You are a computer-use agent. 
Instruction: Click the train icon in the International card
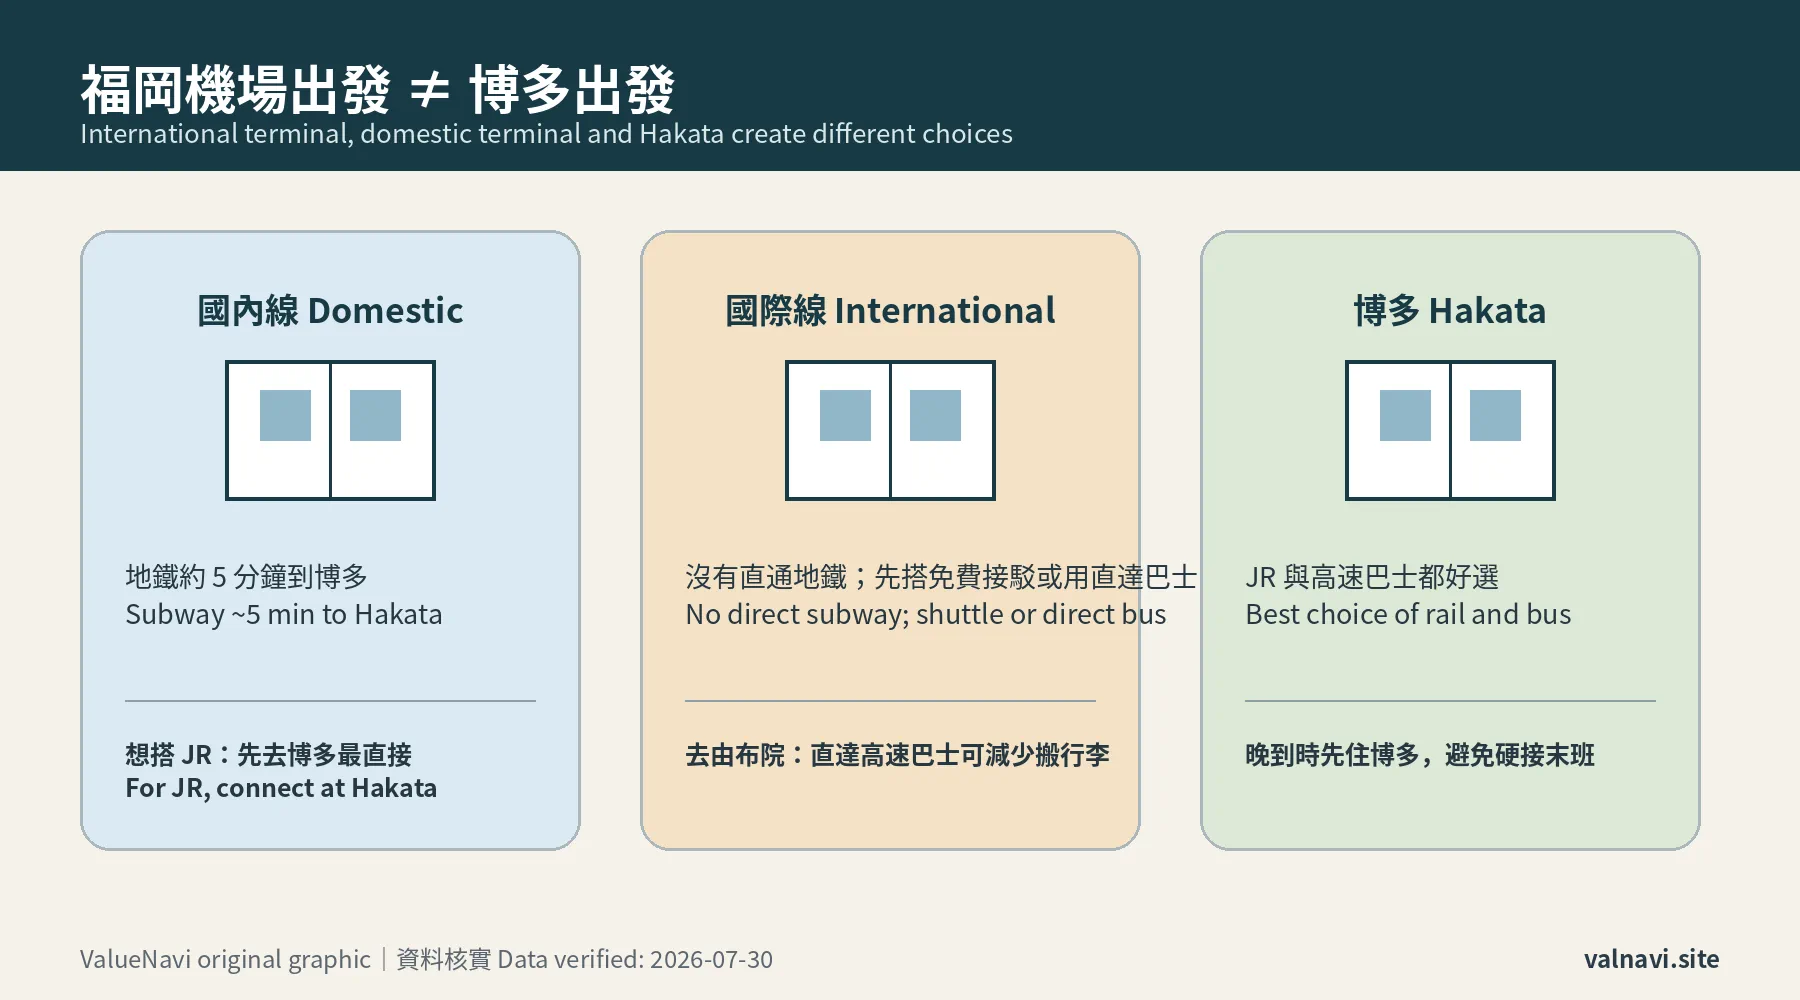click(x=890, y=430)
